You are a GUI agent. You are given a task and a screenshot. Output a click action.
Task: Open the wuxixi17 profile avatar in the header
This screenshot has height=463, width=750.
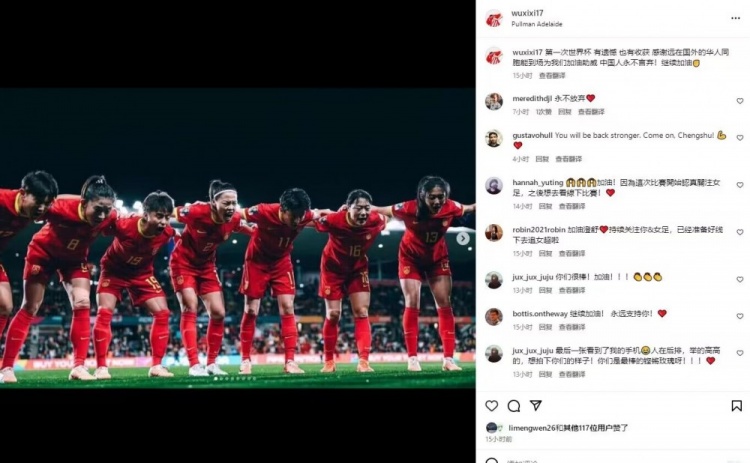point(494,18)
